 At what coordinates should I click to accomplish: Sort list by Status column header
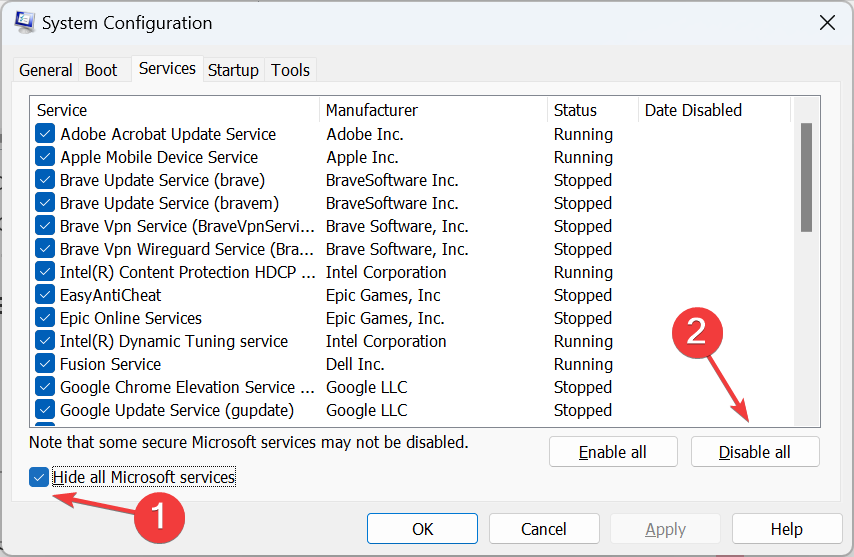coord(592,110)
